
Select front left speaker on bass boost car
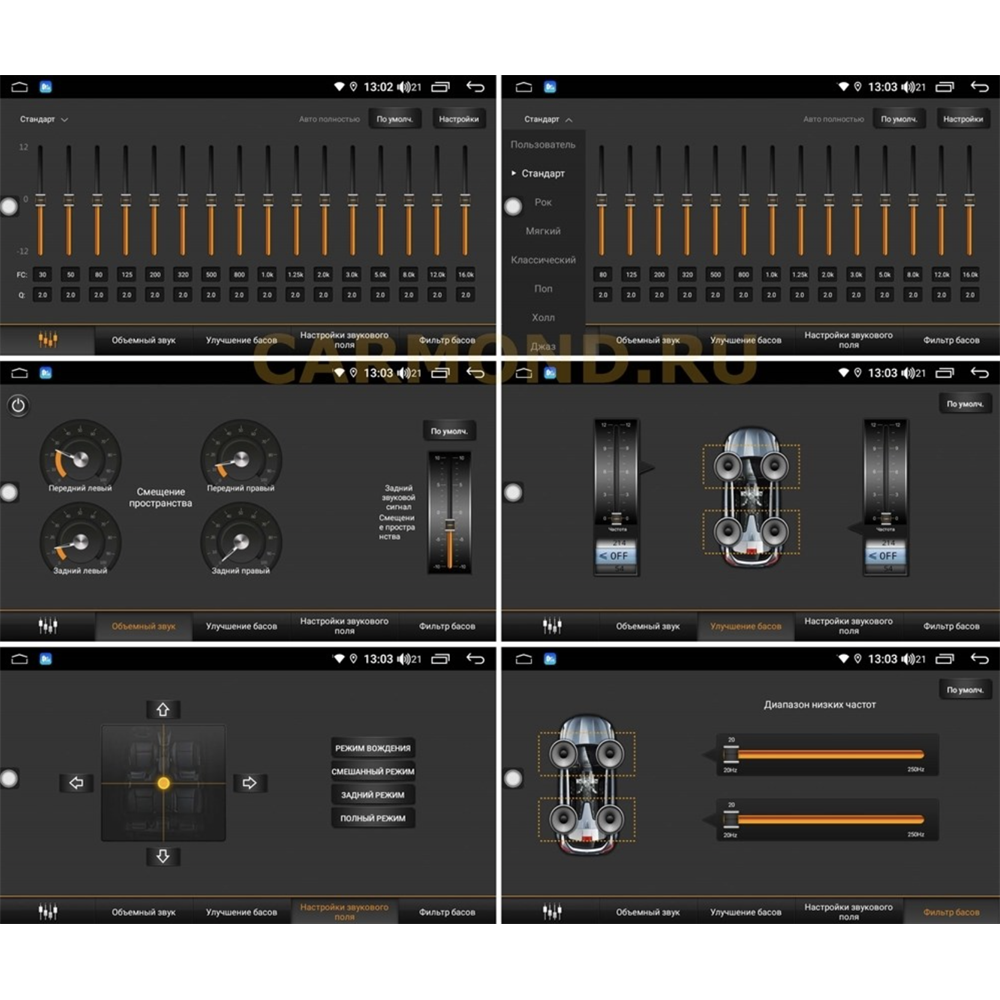pyautogui.click(x=728, y=467)
